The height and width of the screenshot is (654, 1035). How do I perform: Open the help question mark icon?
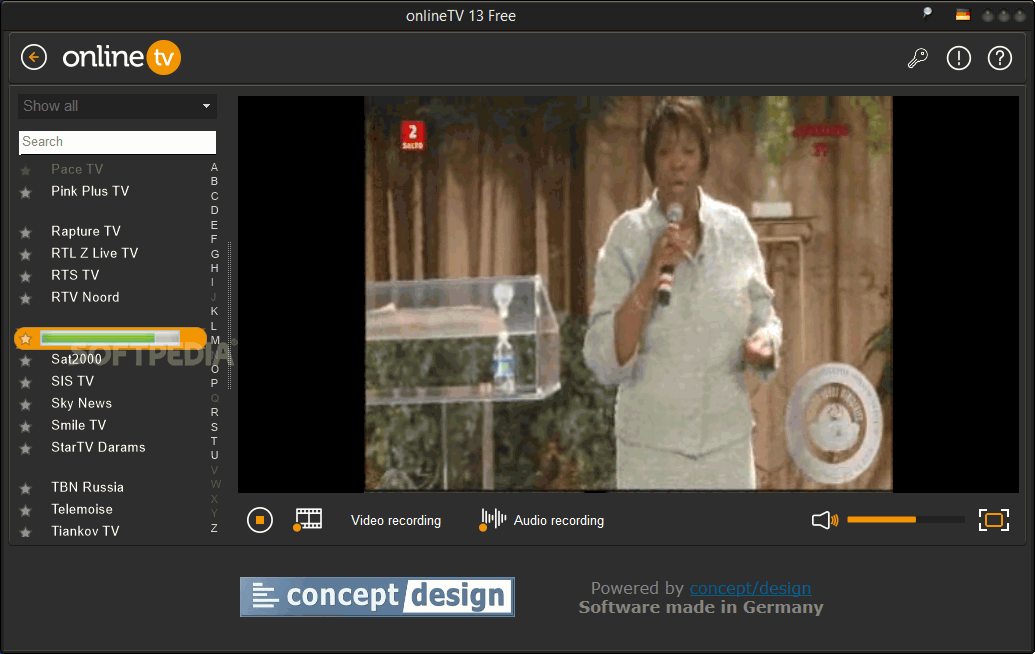pos(999,58)
